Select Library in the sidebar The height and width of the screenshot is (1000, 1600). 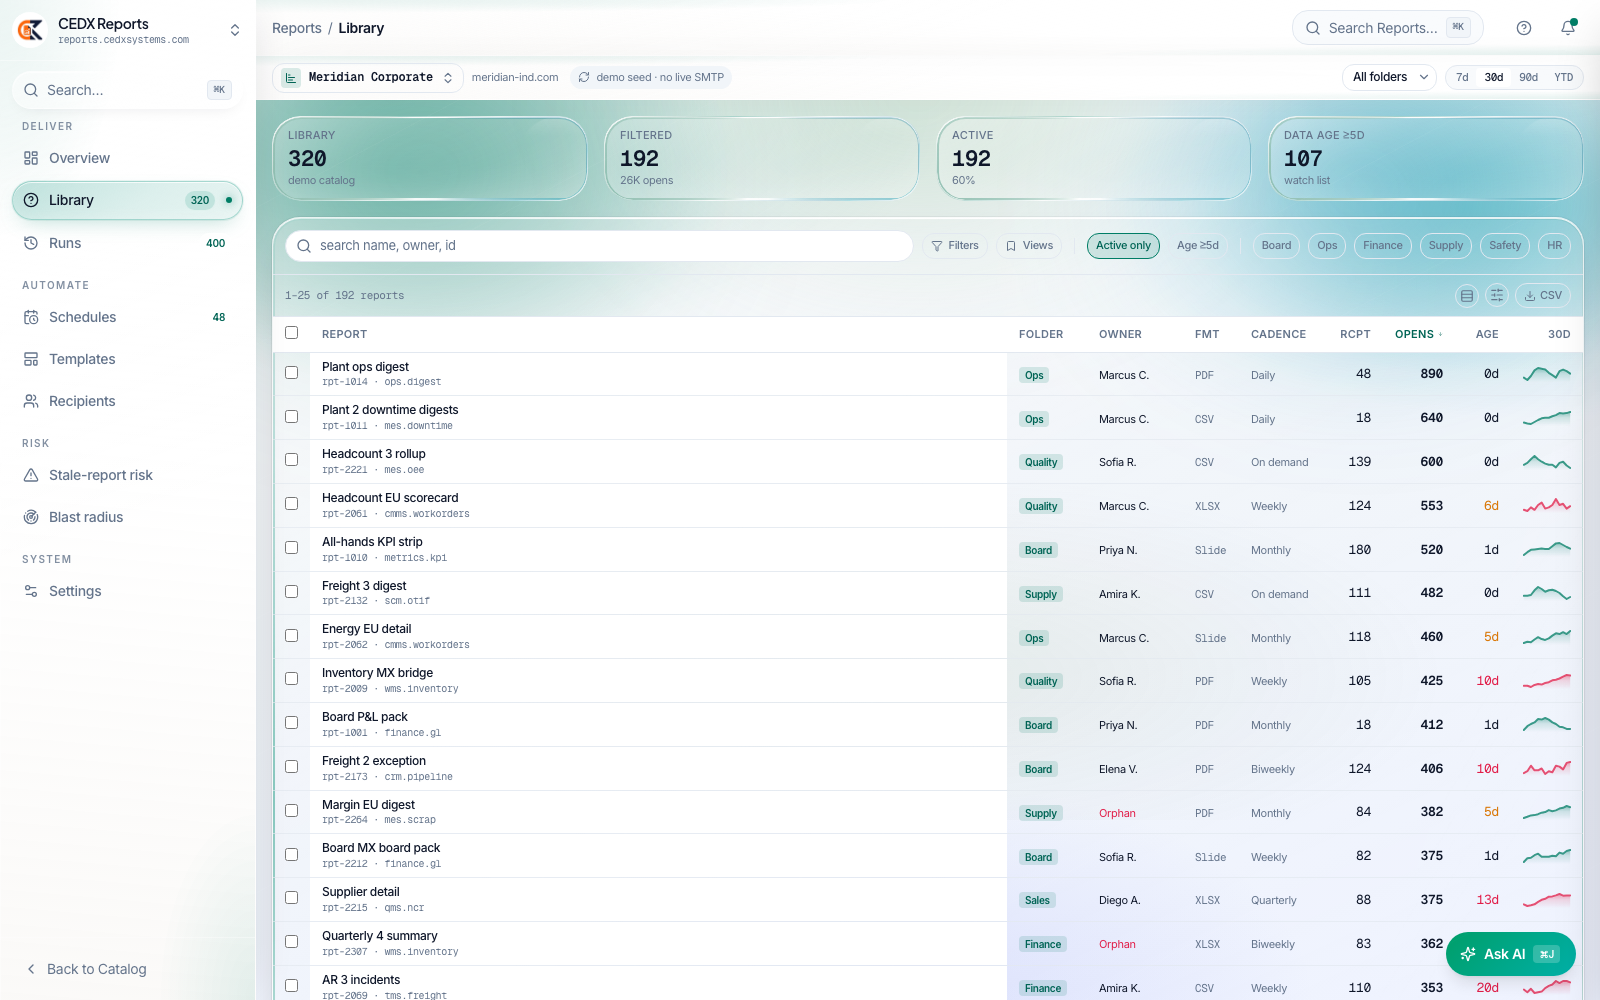pos(127,200)
